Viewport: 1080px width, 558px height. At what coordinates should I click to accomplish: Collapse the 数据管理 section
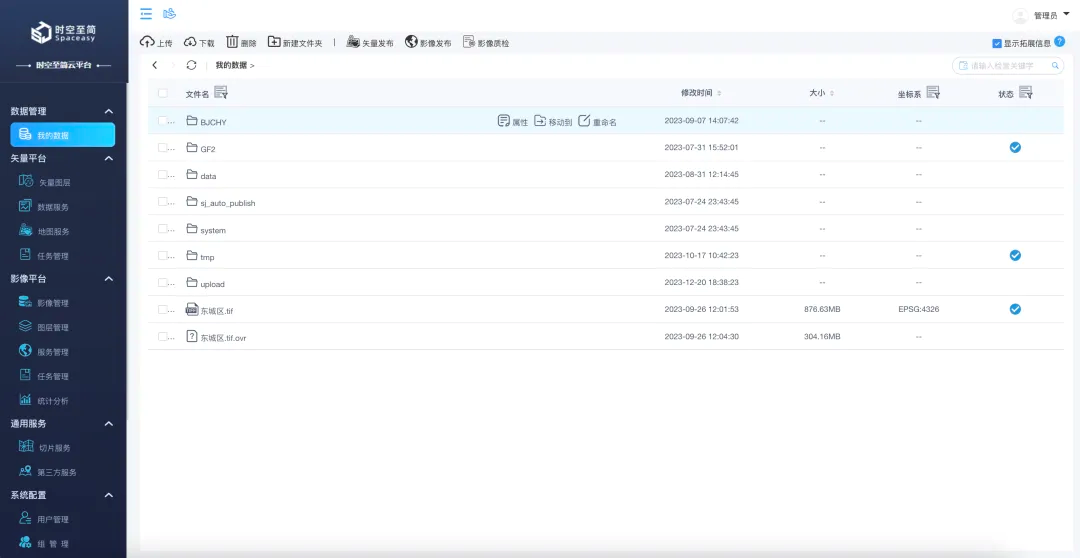tap(108, 111)
